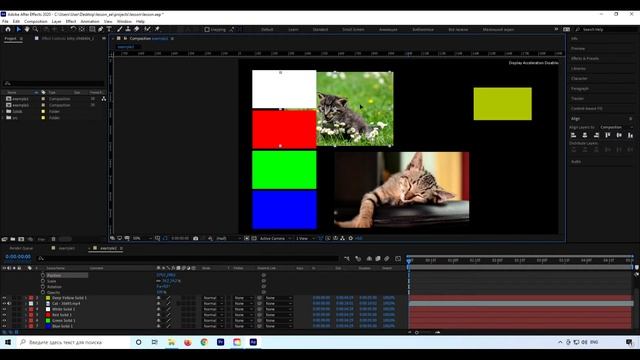This screenshot has height=360, width=640.
Task: Switch to Effect Controls panel tab
Action: [x=68, y=38]
